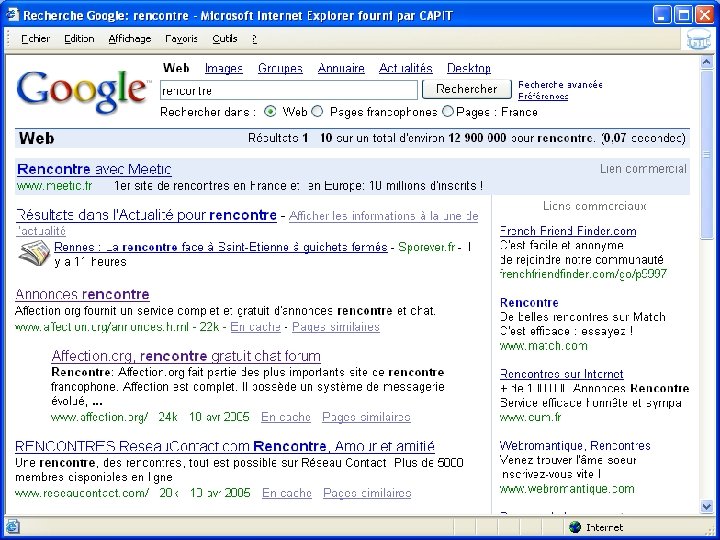
Task: Click the Internet zone globe icon
Action: pos(575,527)
